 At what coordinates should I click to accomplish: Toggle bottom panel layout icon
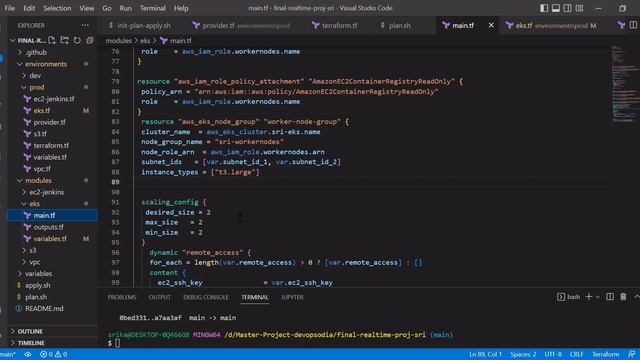[556, 8]
